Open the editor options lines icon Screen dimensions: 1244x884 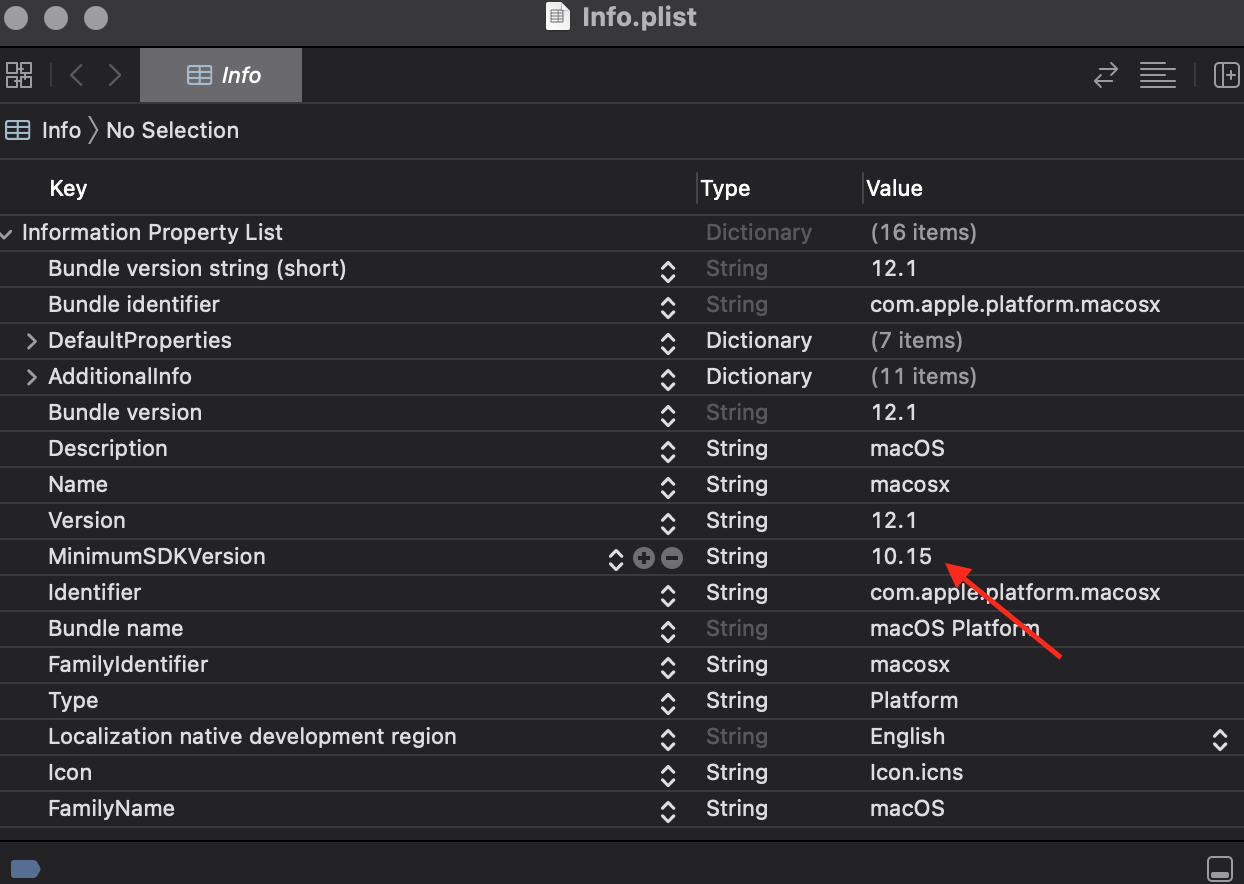pyautogui.click(x=1158, y=75)
